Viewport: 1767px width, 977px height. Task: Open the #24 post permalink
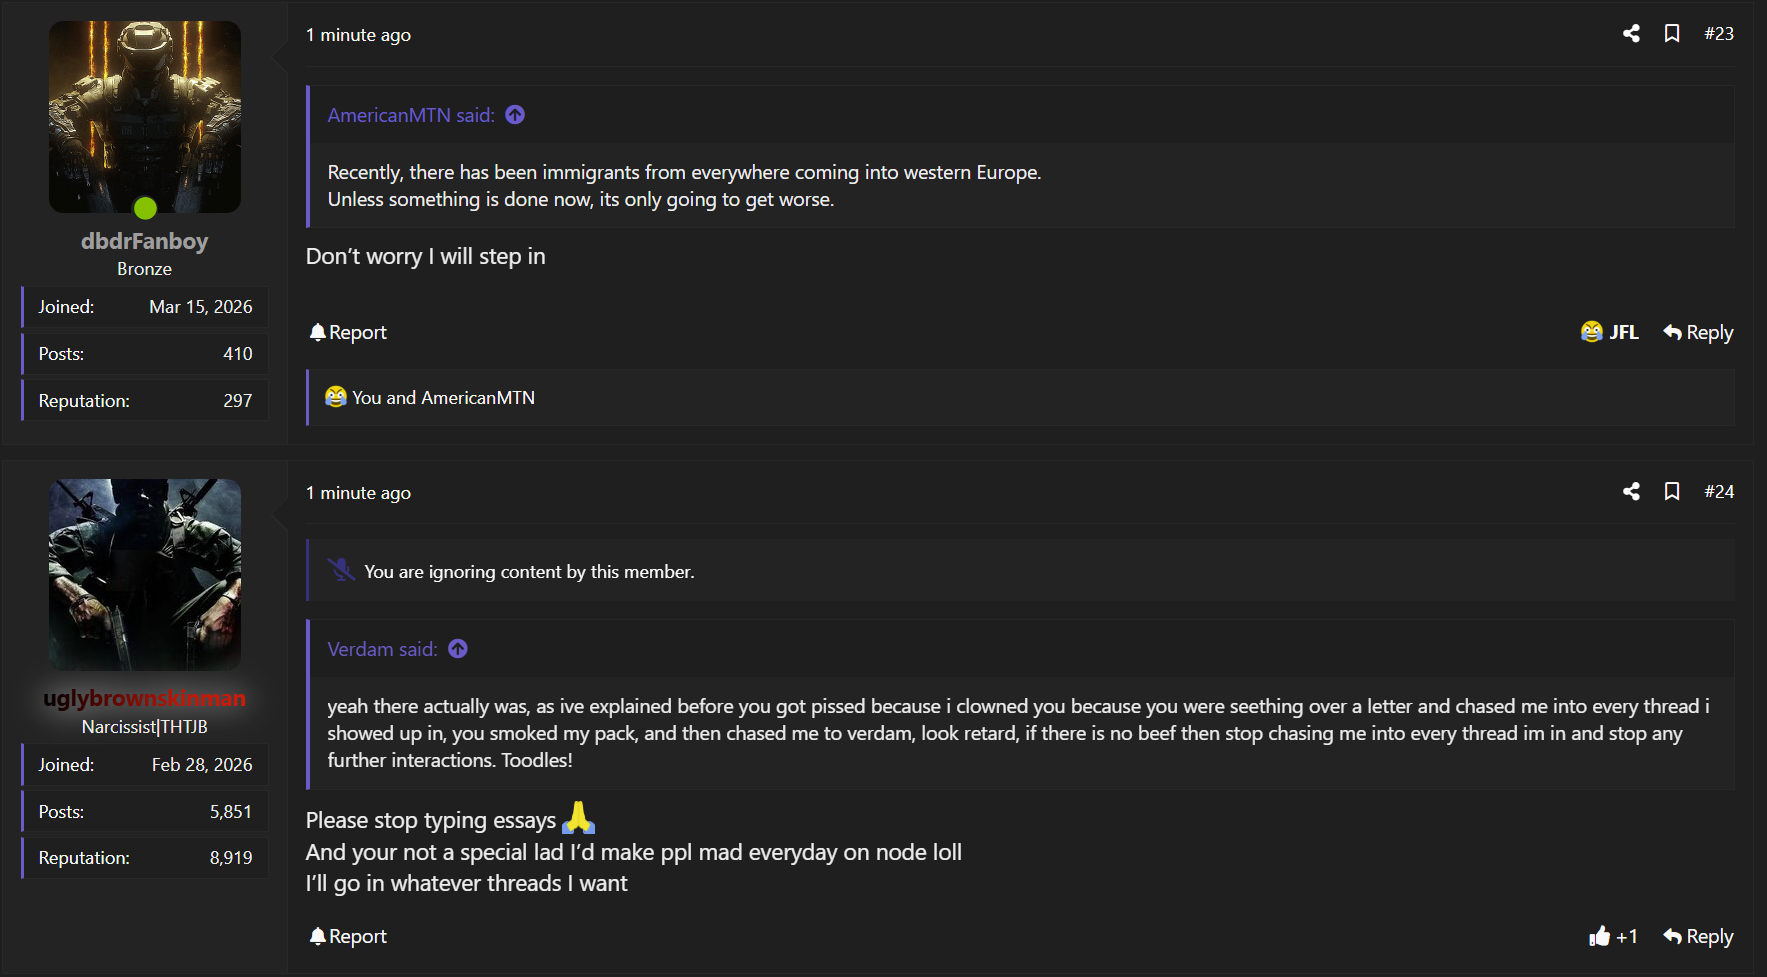coord(1719,491)
